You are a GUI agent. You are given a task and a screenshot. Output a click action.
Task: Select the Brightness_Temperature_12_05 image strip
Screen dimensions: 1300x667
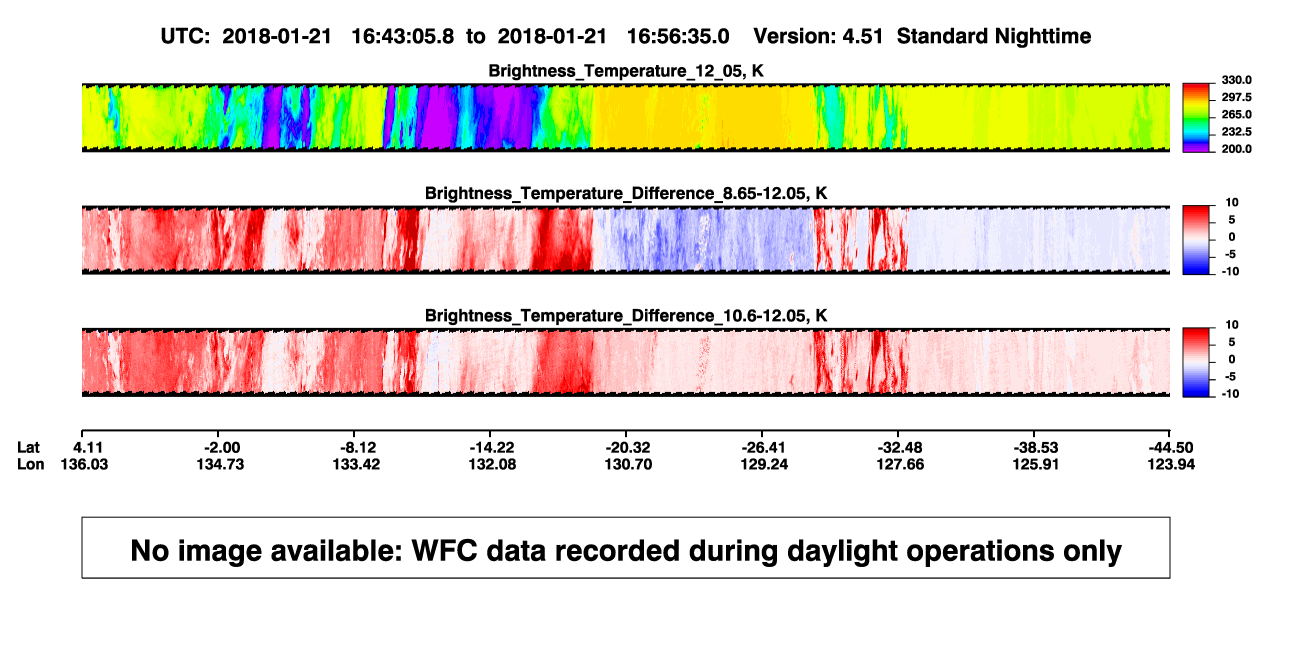tap(625, 118)
